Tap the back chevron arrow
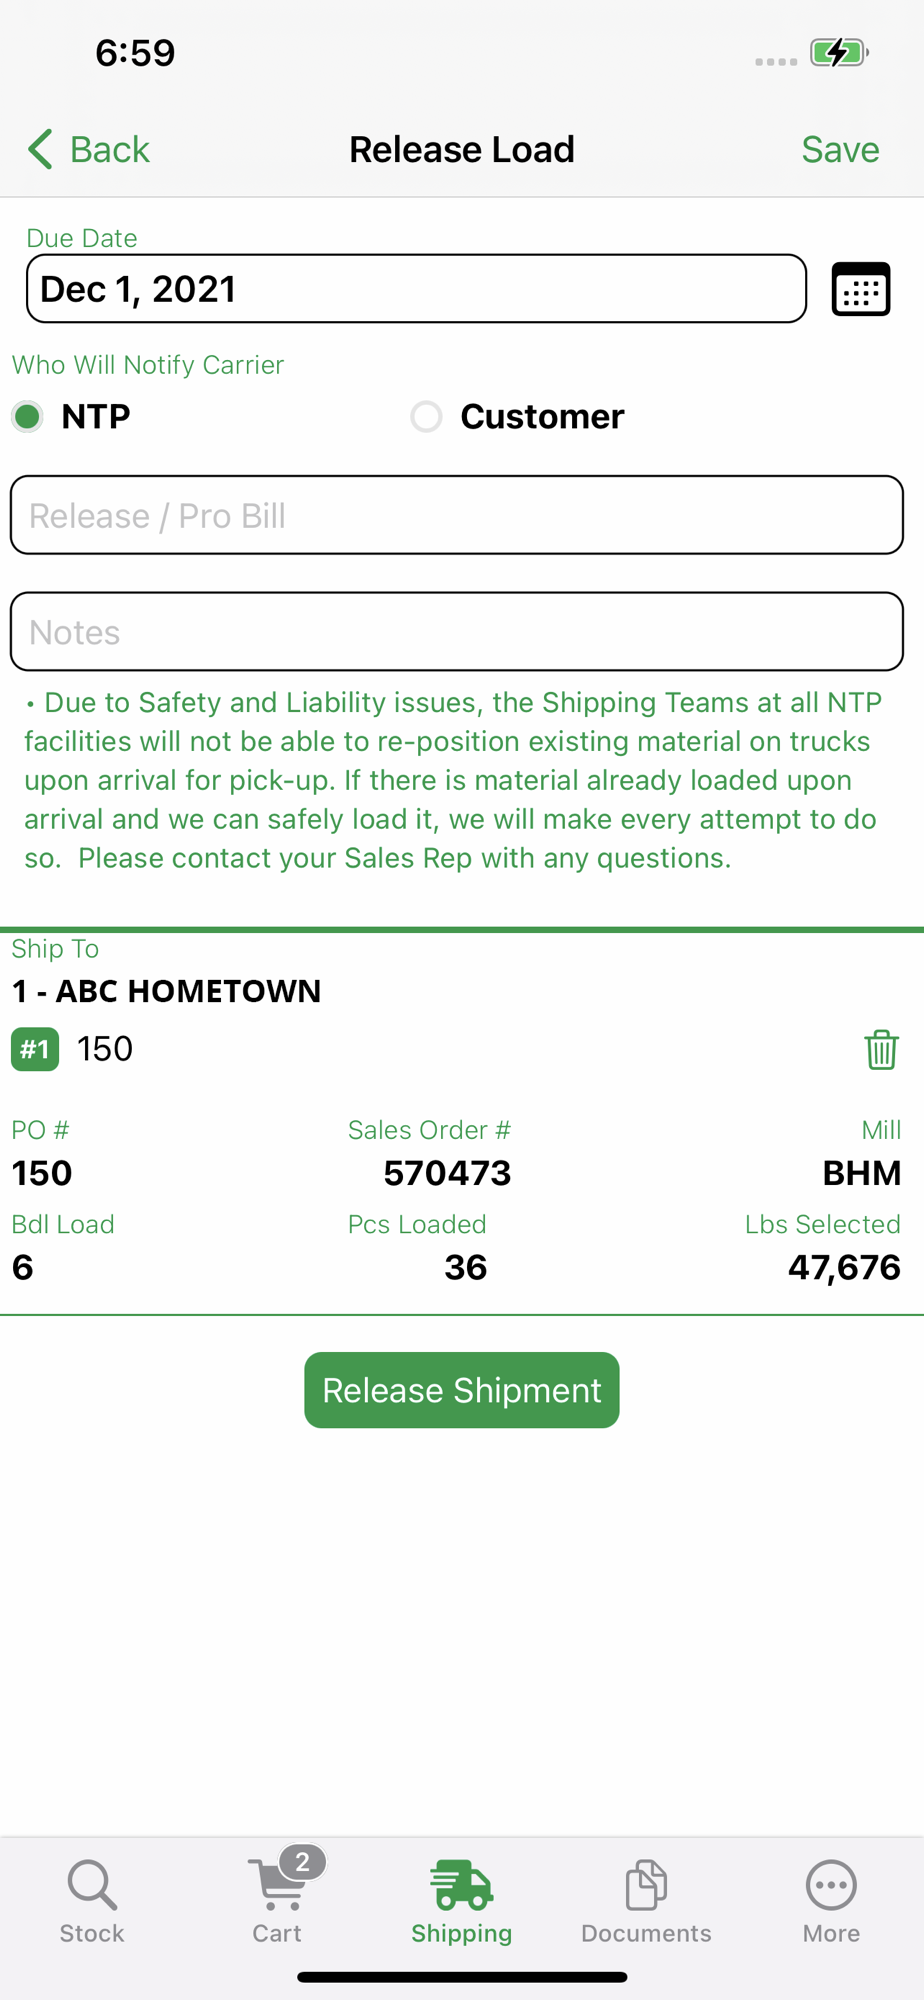Viewport: 924px width, 2000px height. [40, 149]
